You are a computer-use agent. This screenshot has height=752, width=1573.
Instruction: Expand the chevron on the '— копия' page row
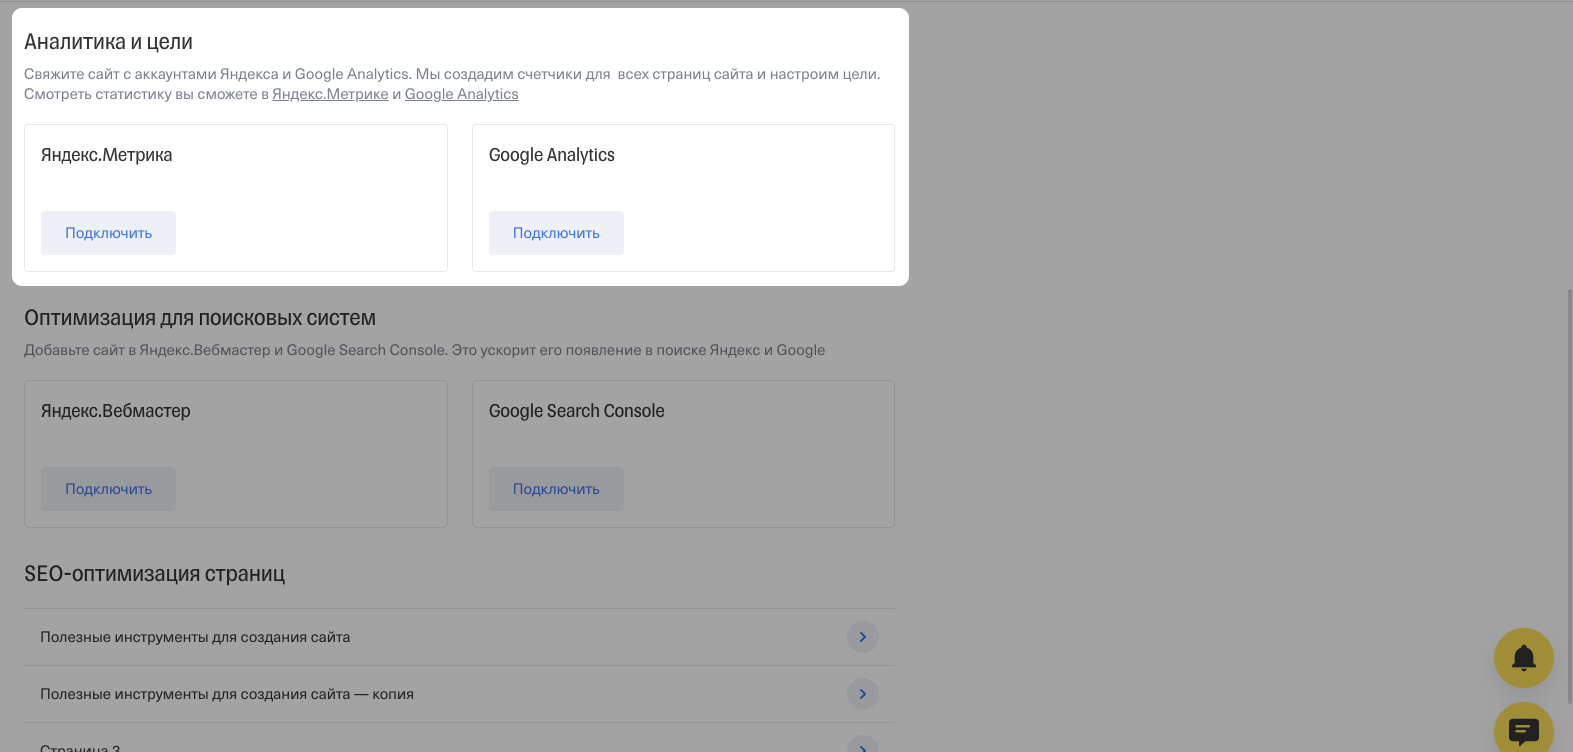coord(862,694)
